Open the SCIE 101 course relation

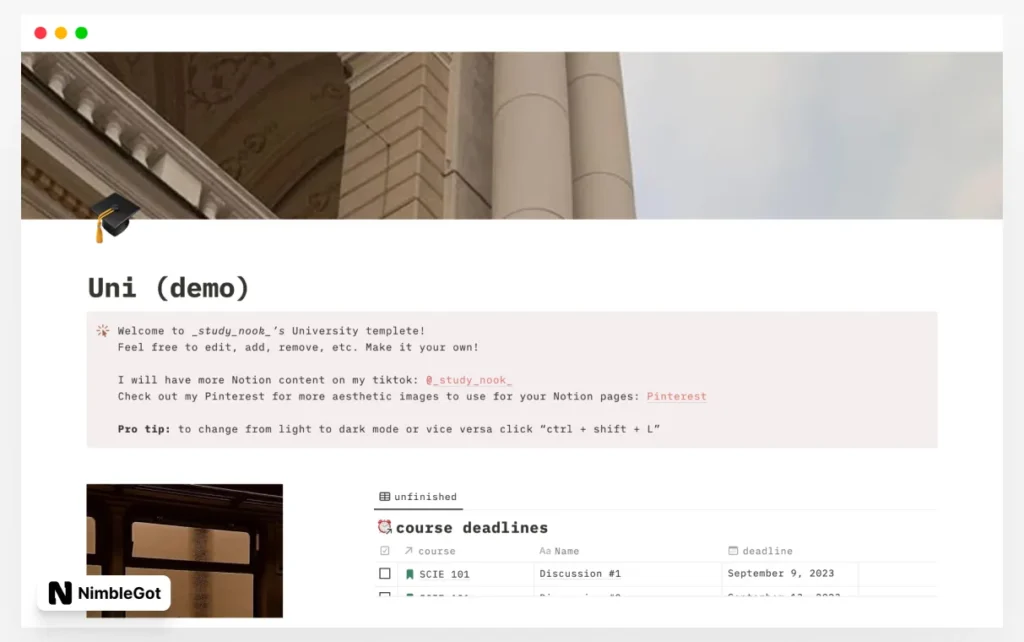pyautogui.click(x=444, y=574)
